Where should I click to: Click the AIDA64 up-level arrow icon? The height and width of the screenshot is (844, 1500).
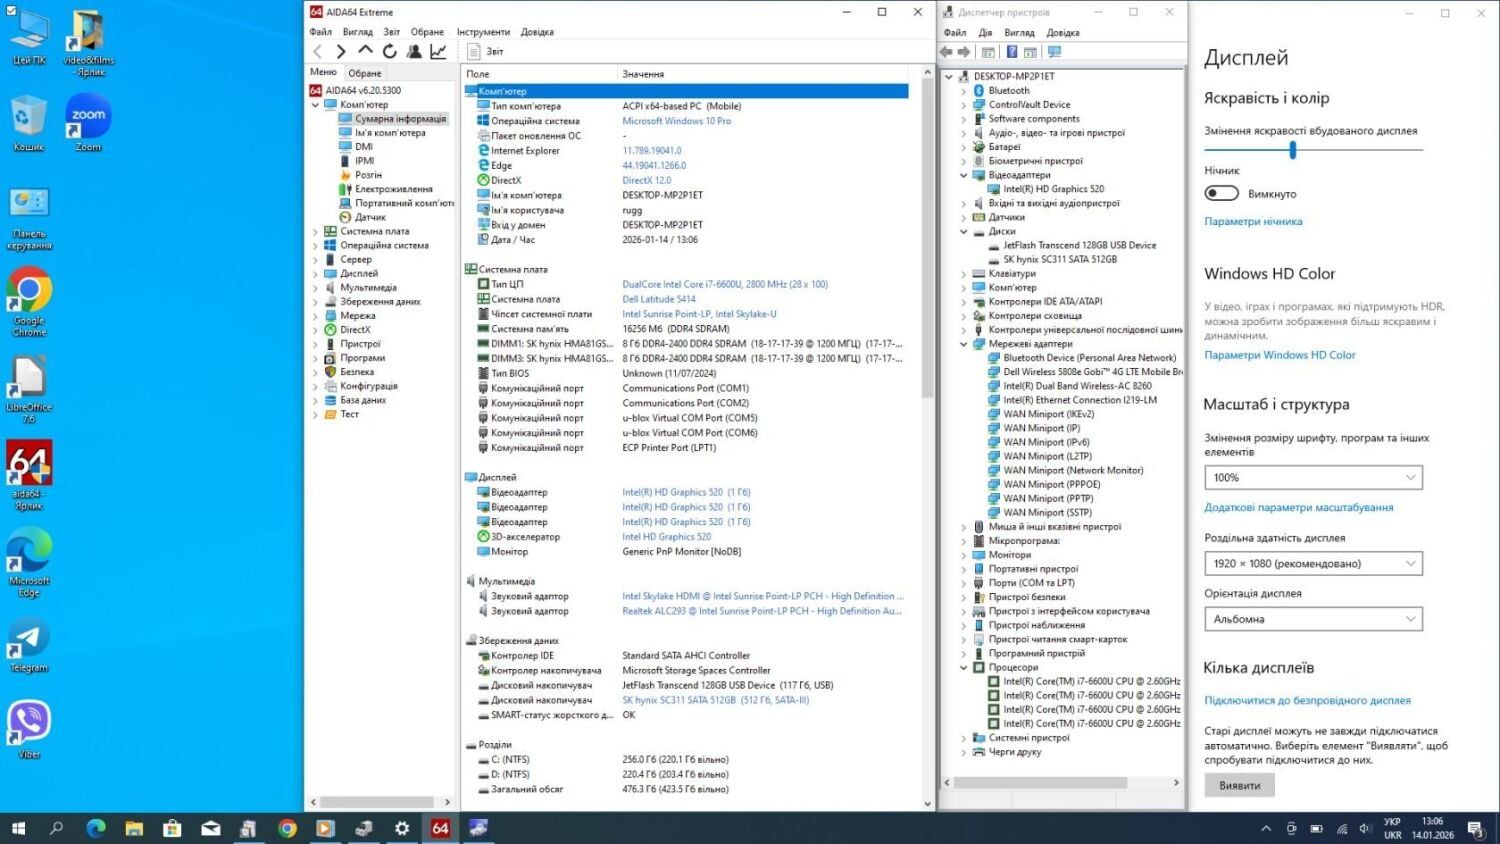pyautogui.click(x=365, y=51)
